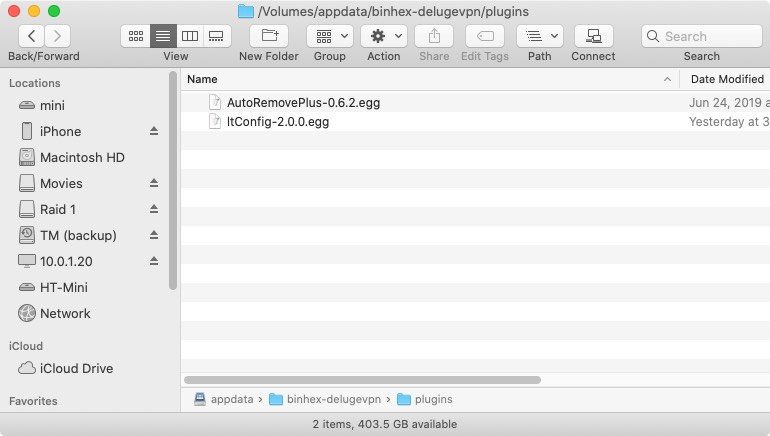Open iPhone in sidebar
The width and height of the screenshot is (770, 436).
60,132
